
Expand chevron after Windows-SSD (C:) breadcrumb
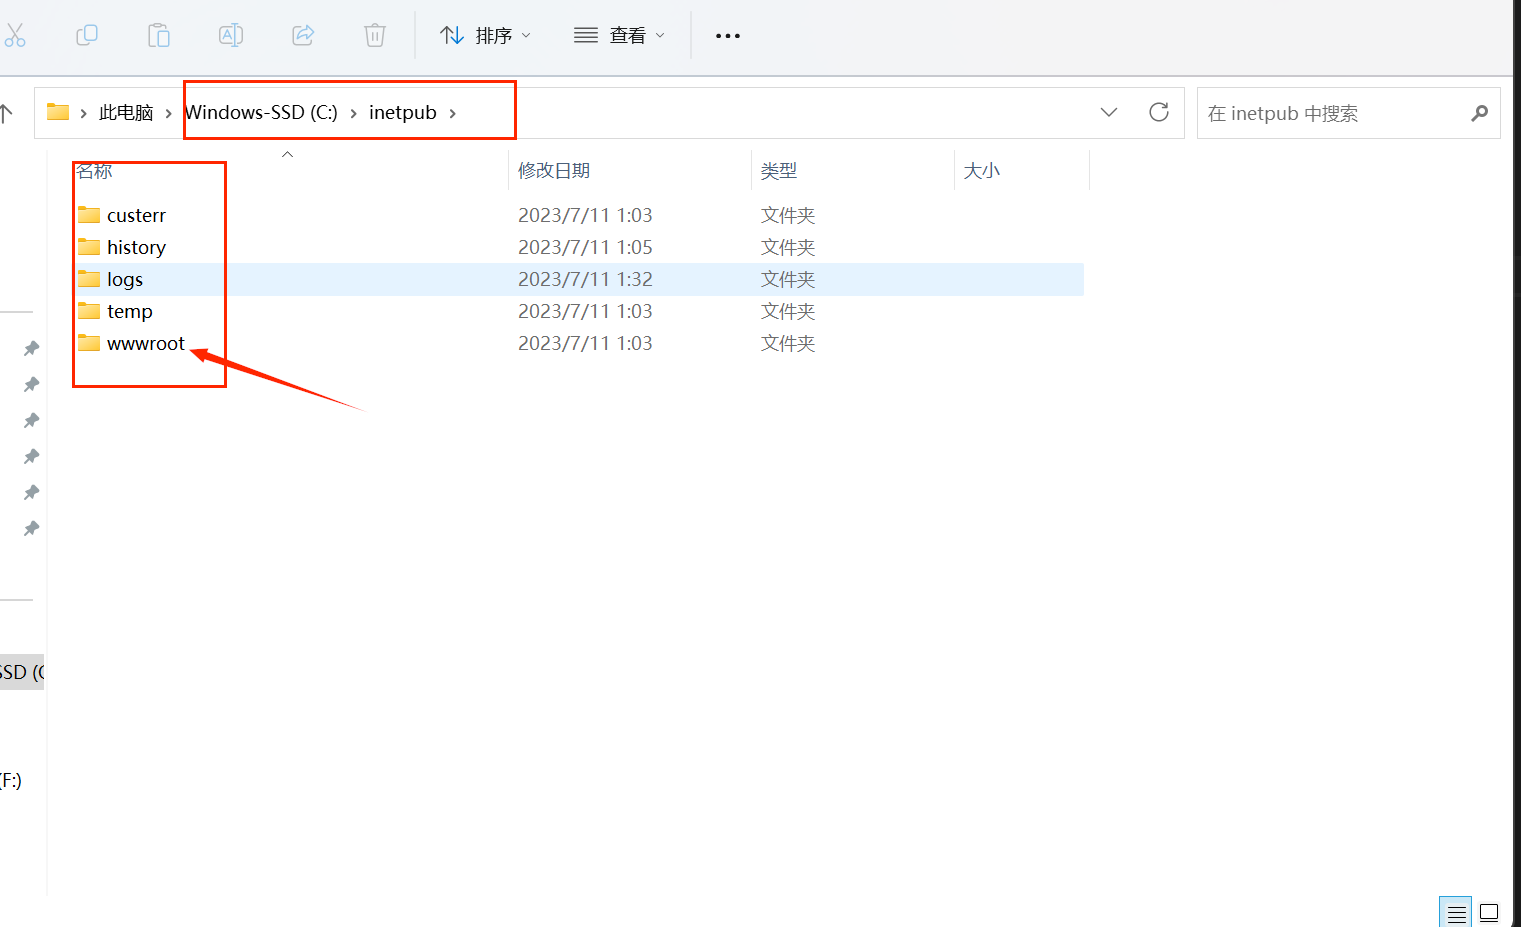[x=353, y=113]
